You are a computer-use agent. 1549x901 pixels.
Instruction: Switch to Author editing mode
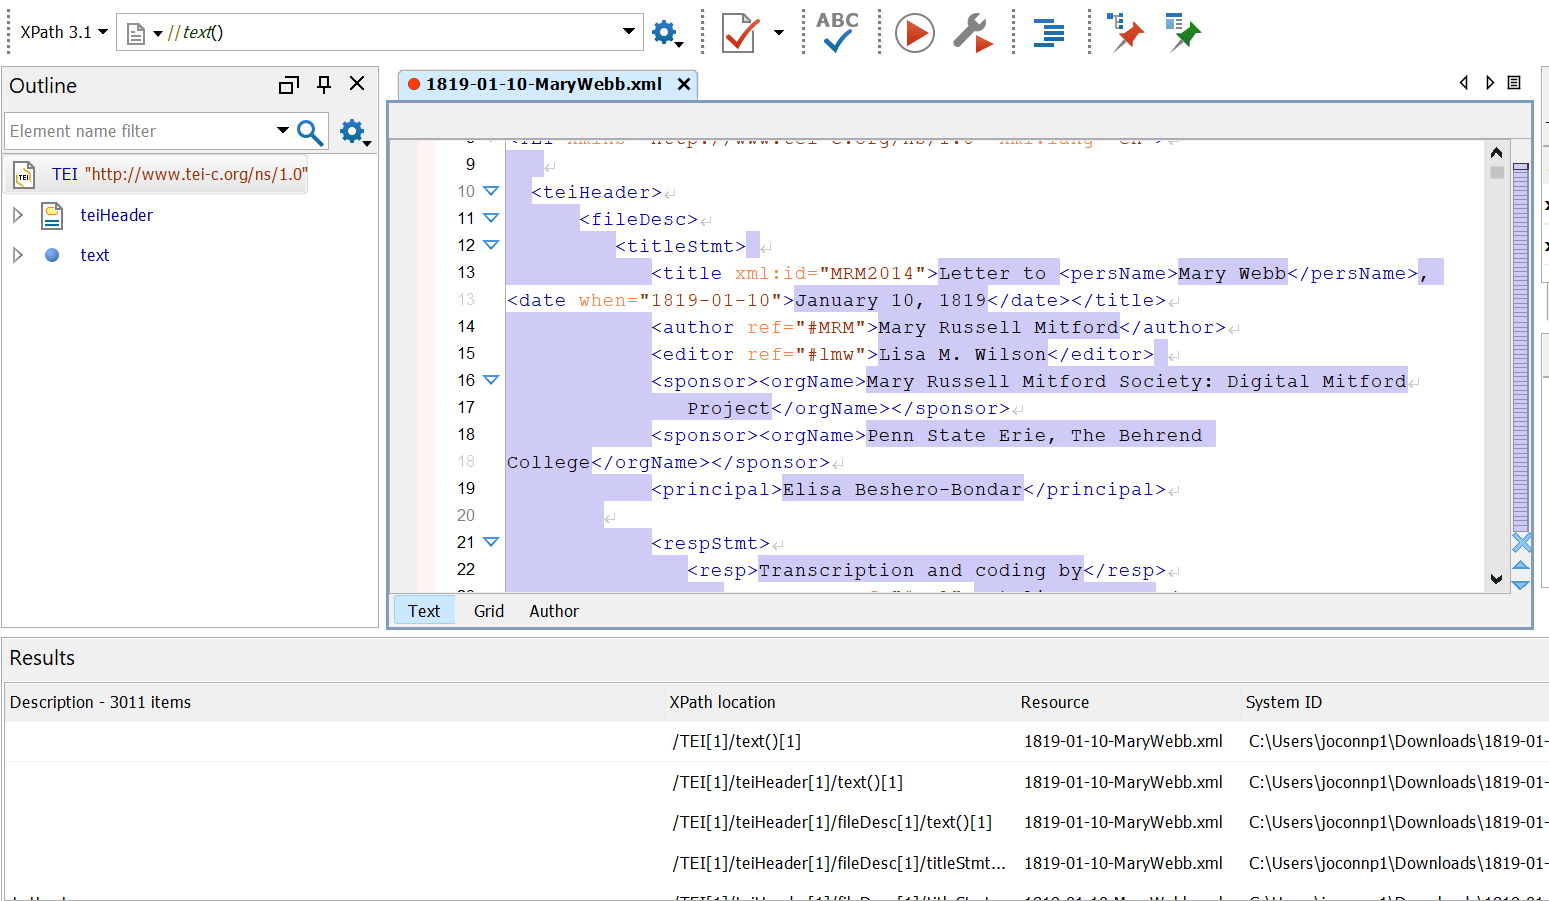pyautogui.click(x=554, y=611)
